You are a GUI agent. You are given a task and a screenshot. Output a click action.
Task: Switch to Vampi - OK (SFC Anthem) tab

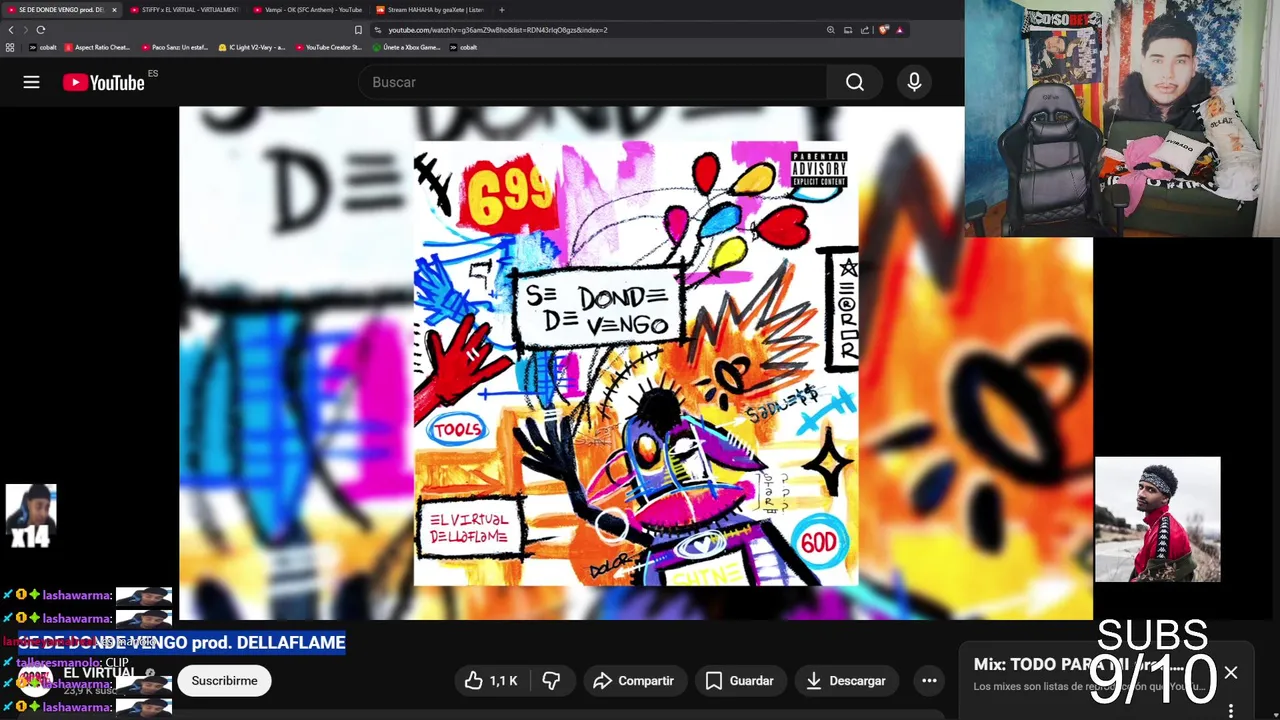click(x=306, y=10)
